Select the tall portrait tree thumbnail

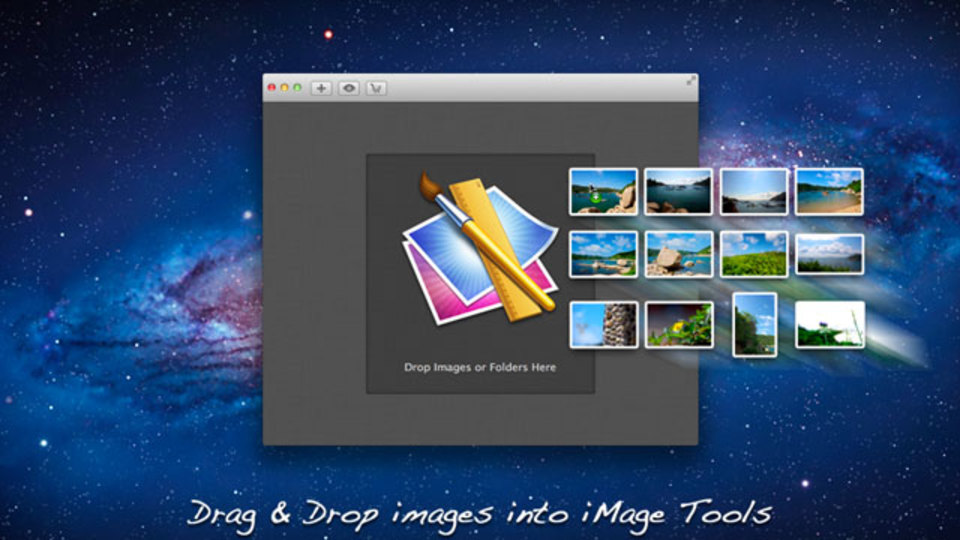[x=755, y=324]
